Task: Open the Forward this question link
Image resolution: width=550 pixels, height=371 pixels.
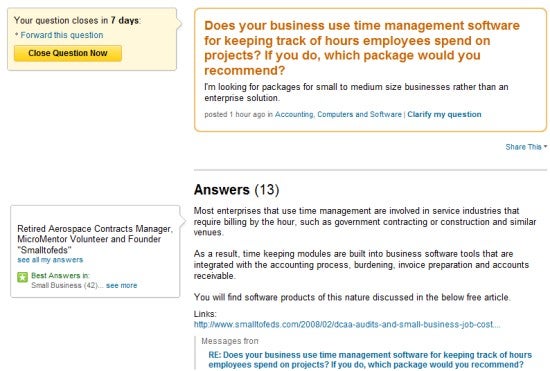Action: click(62, 35)
